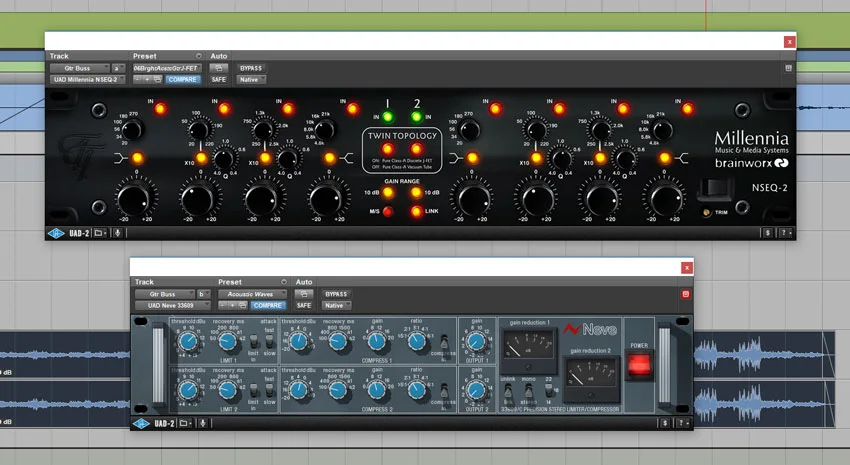Toggle M/S mode button on NSEQ-2
This screenshot has height=465, width=850.
pos(388,211)
